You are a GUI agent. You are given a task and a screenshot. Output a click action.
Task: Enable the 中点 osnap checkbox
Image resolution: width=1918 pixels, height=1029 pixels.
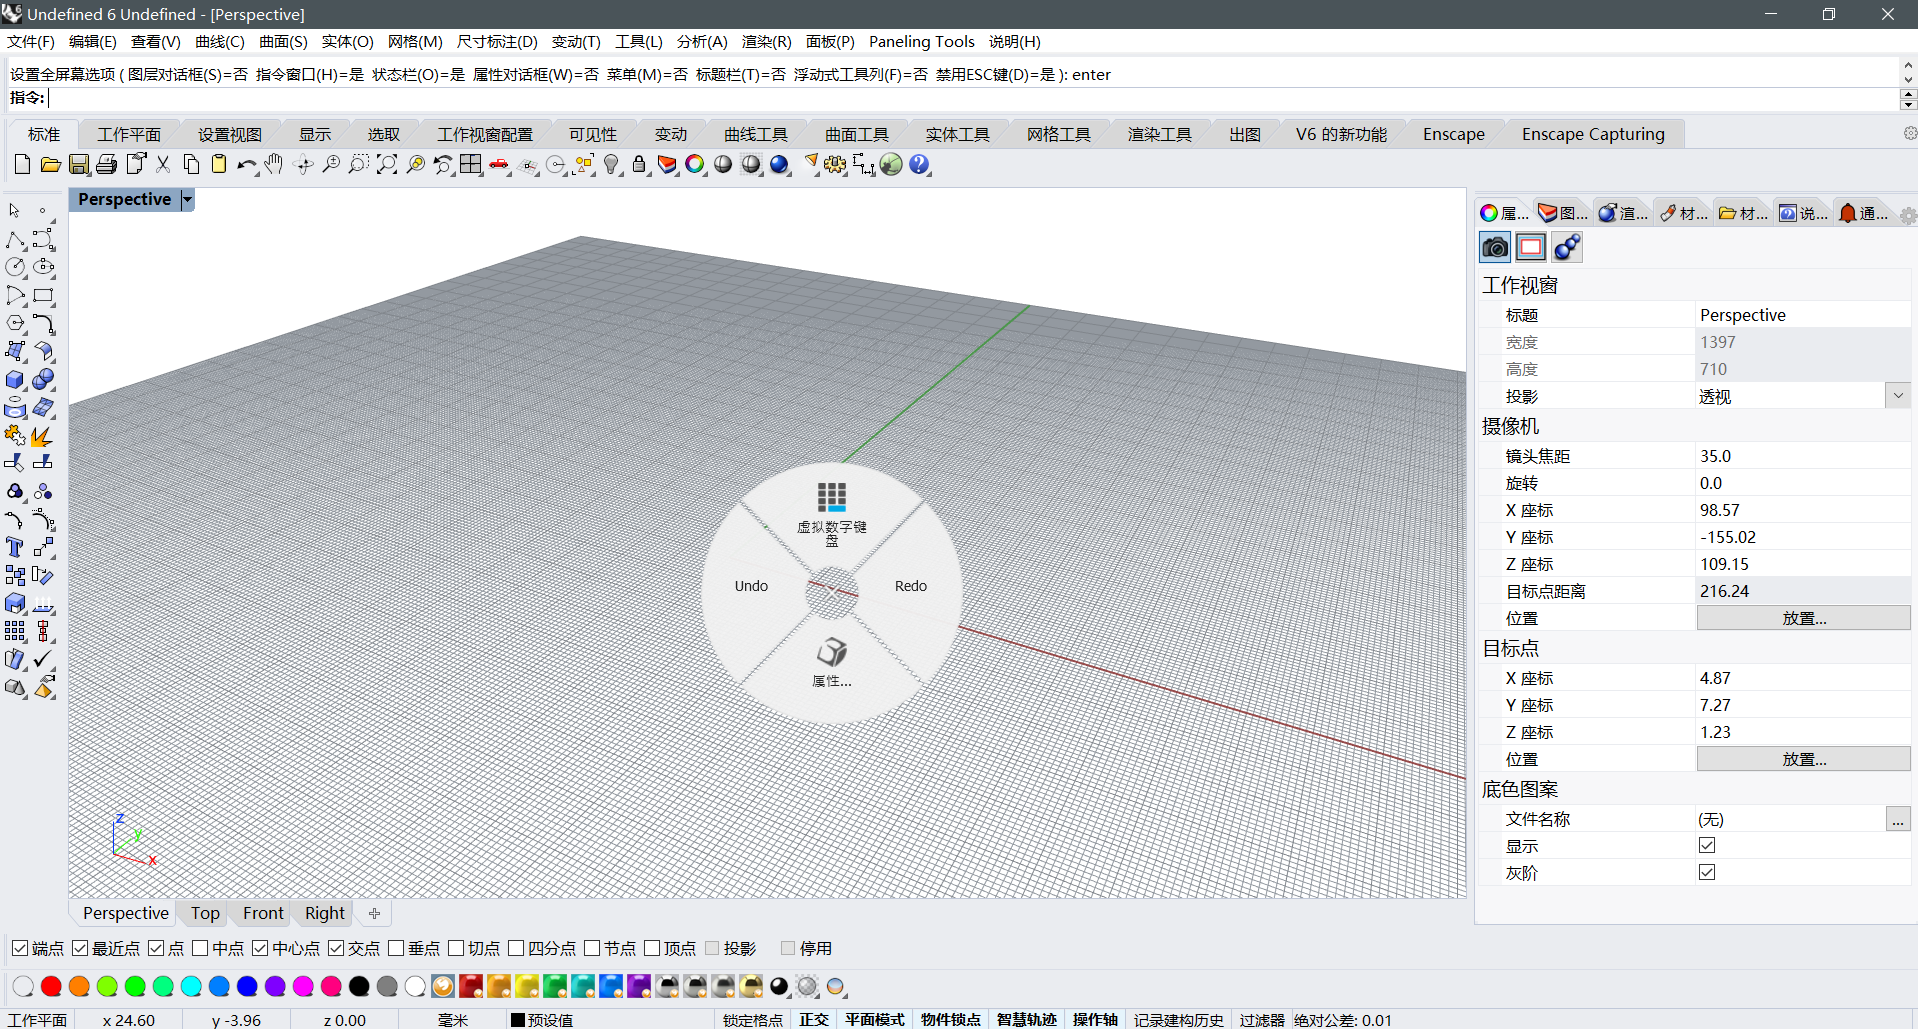coord(200,948)
